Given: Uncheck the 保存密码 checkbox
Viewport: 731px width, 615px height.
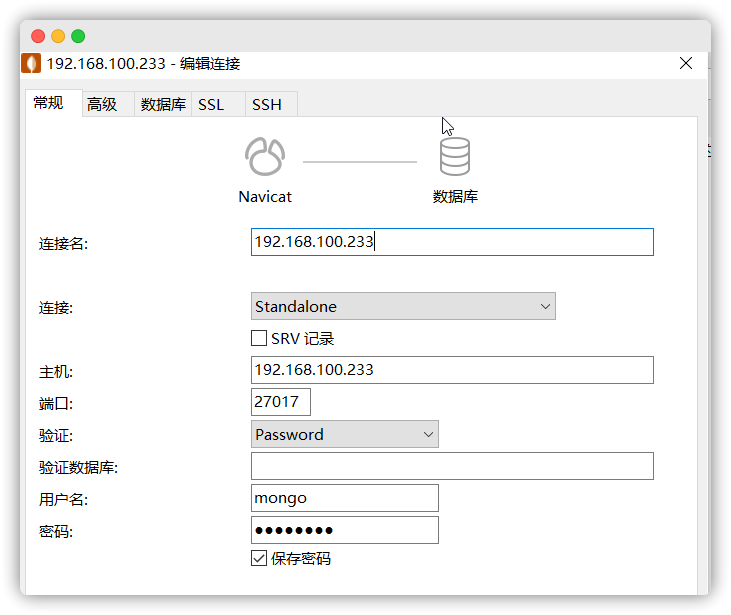Looking at the screenshot, I should (x=259, y=558).
